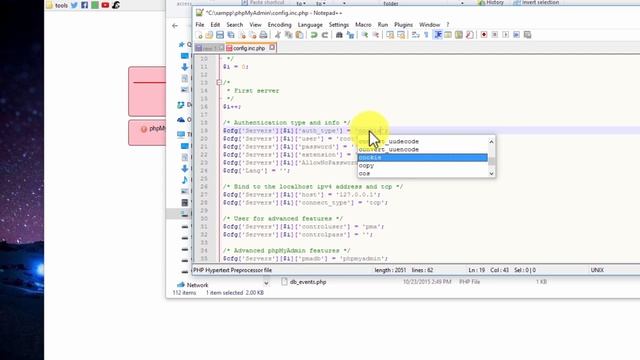The height and width of the screenshot is (360, 640).
Task: Create a new document in Notepad++ toolbar
Action: click(200, 35)
